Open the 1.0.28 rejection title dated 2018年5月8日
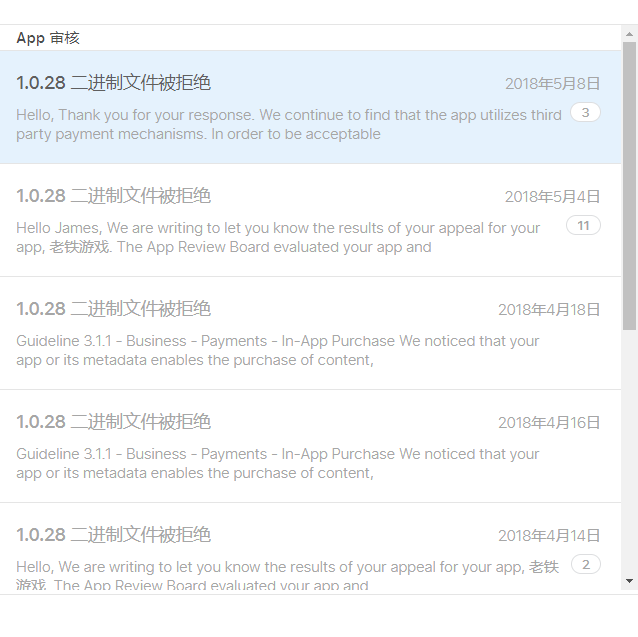This screenshot has height=637, width=638. [x=114, y=83]
